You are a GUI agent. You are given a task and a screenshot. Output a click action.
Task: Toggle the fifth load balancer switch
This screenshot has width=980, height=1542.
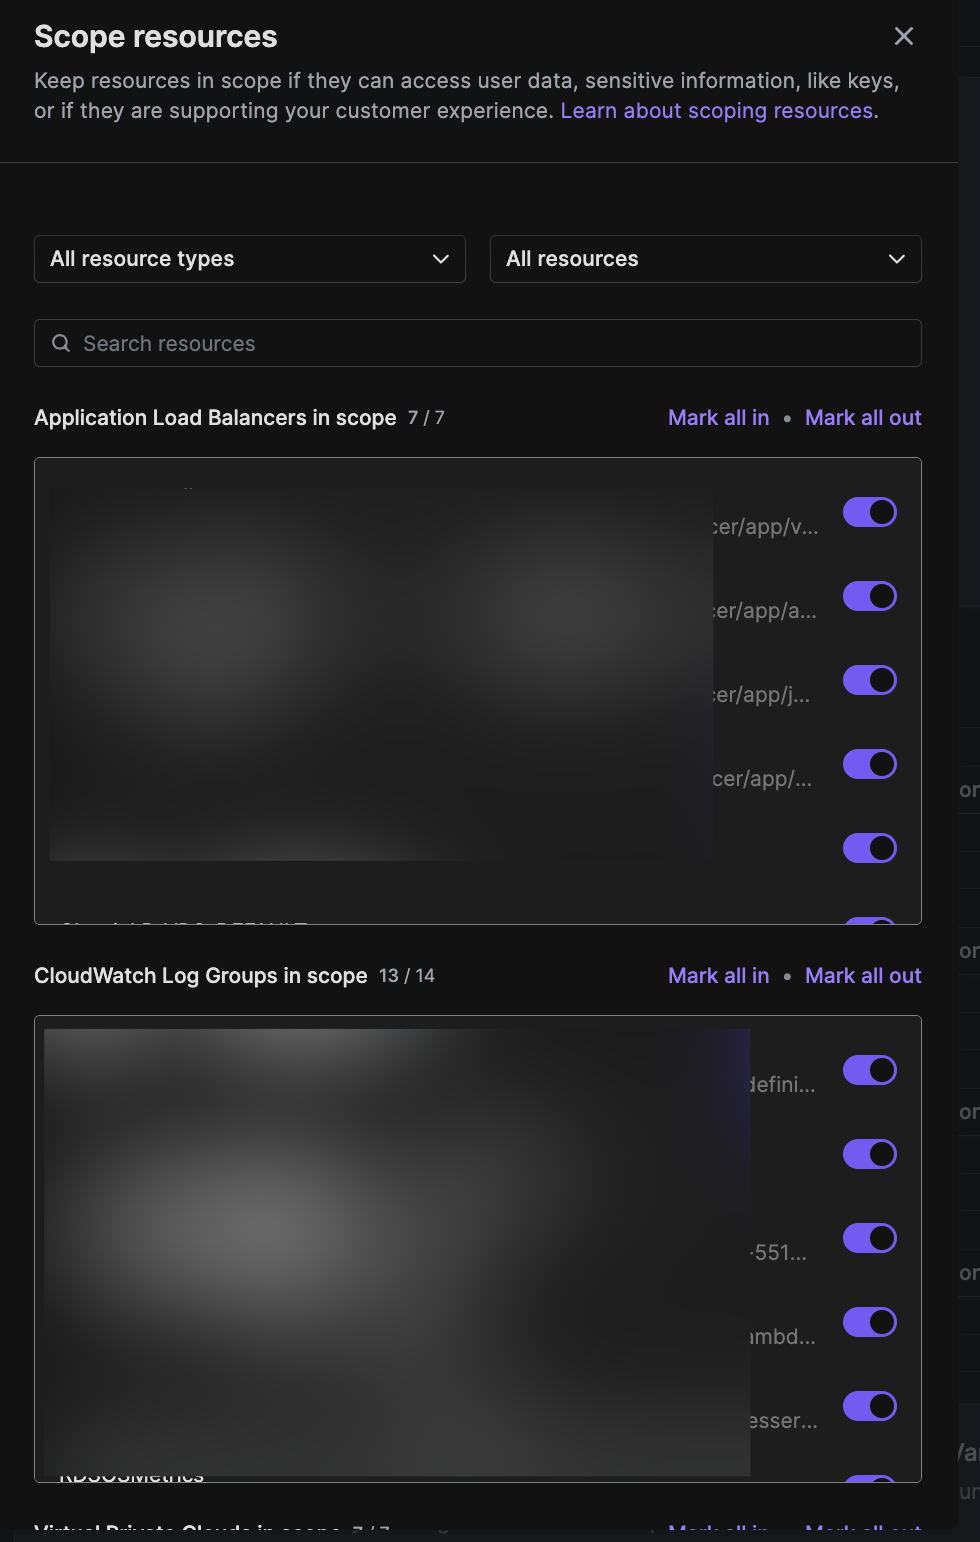pyautogui.click(x=870, y=848)
